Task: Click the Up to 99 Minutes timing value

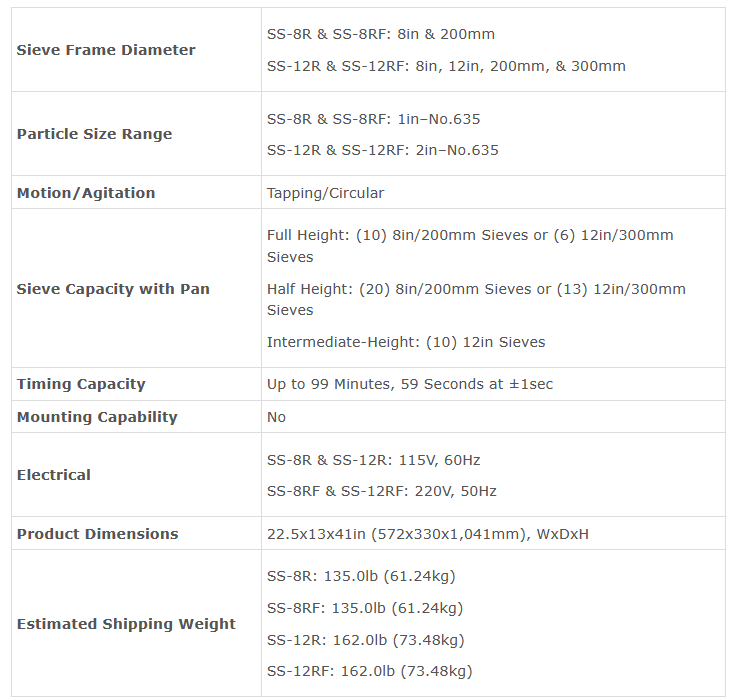Action: [410, 384]
